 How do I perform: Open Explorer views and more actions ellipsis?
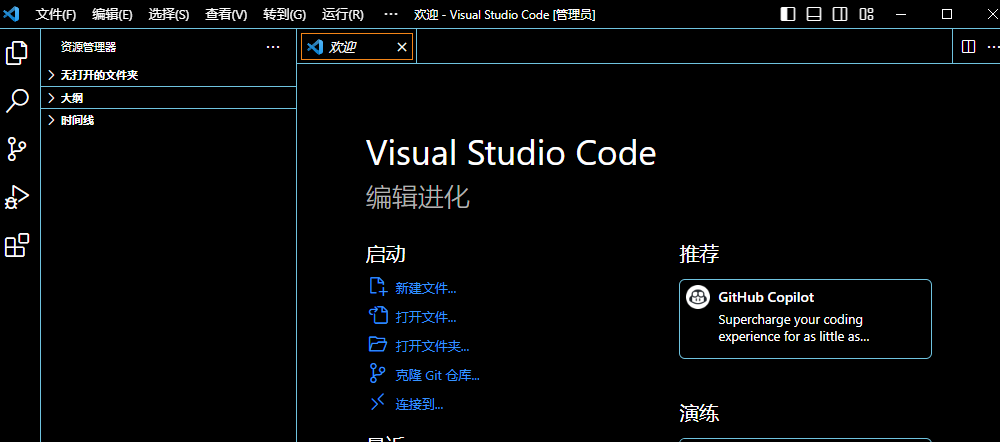coord(273,47)
